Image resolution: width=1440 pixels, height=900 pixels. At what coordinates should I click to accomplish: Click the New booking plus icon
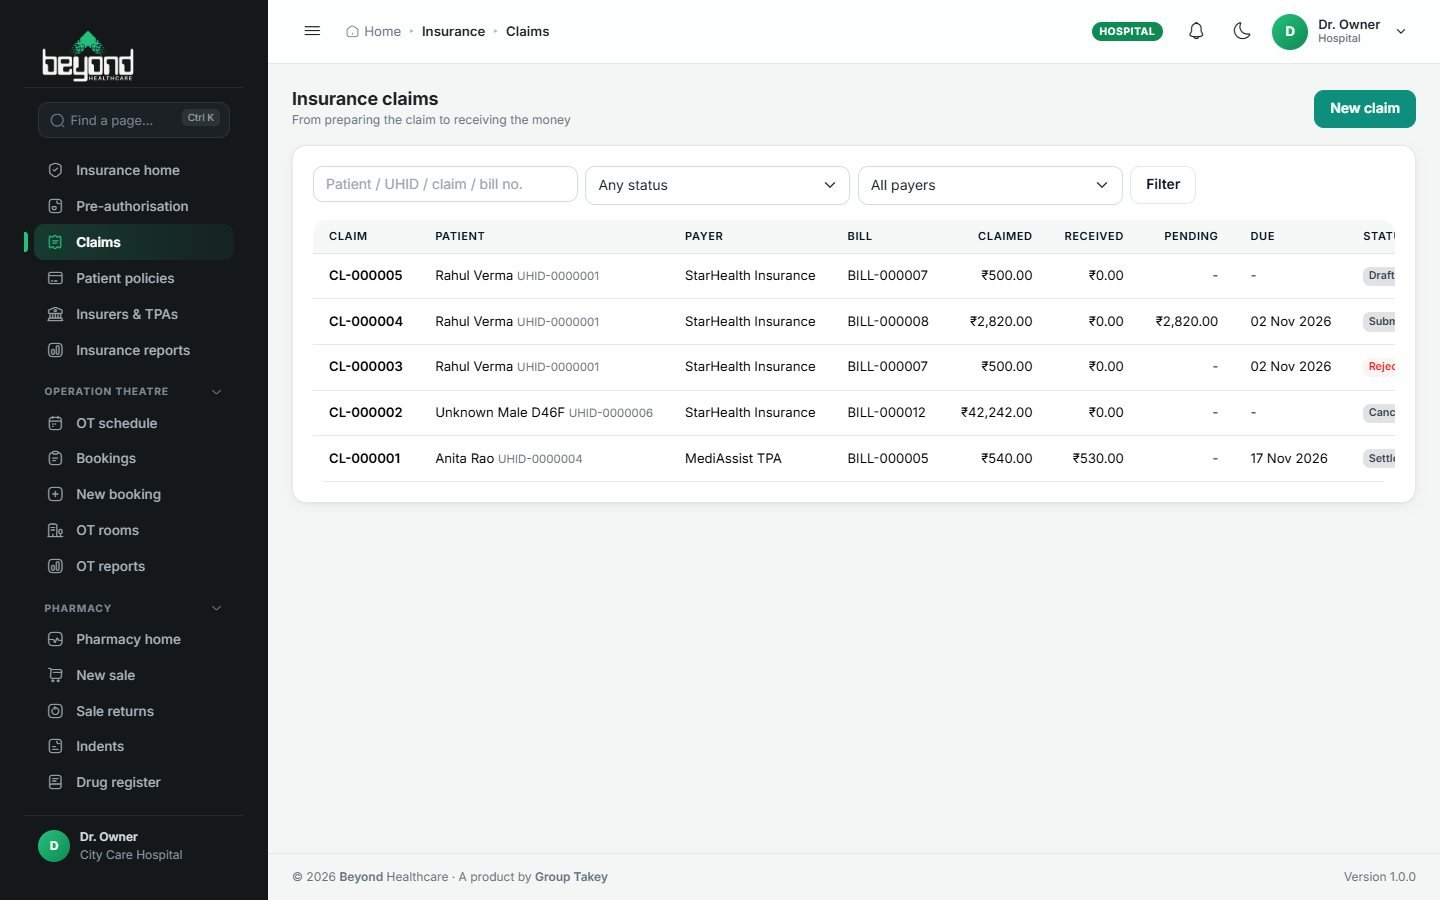pyautogui.click(x=56, y=494)
